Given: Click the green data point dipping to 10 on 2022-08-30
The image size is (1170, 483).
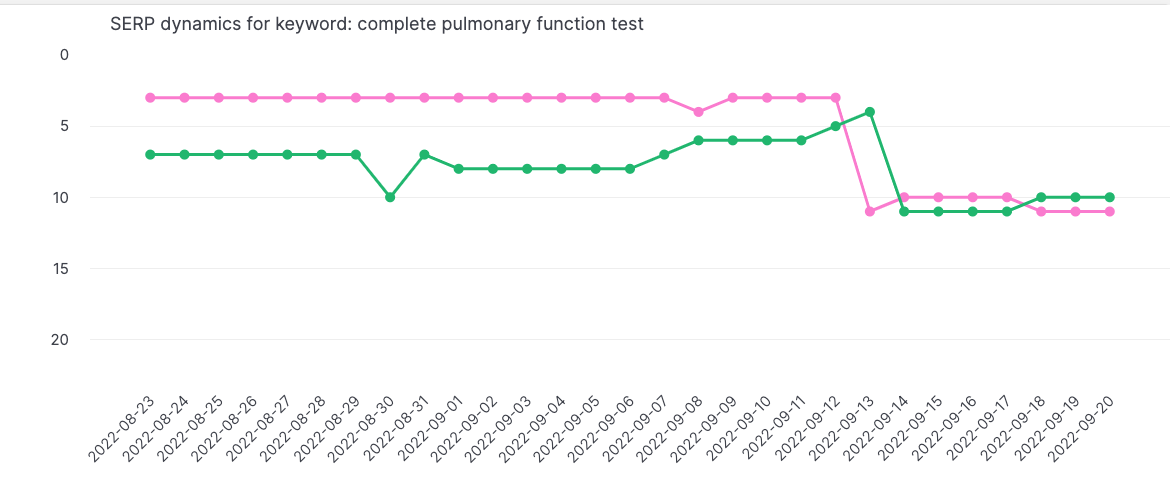Looking at the screenshot, I should (x=390, y=197).
